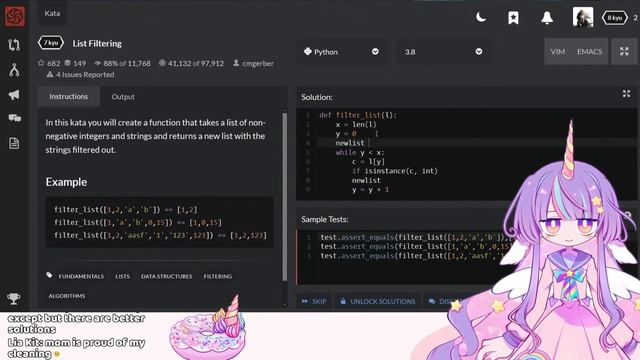The image size is (640, 360).
Task: Open the List Filtering kata title
Action: (97, 43)
